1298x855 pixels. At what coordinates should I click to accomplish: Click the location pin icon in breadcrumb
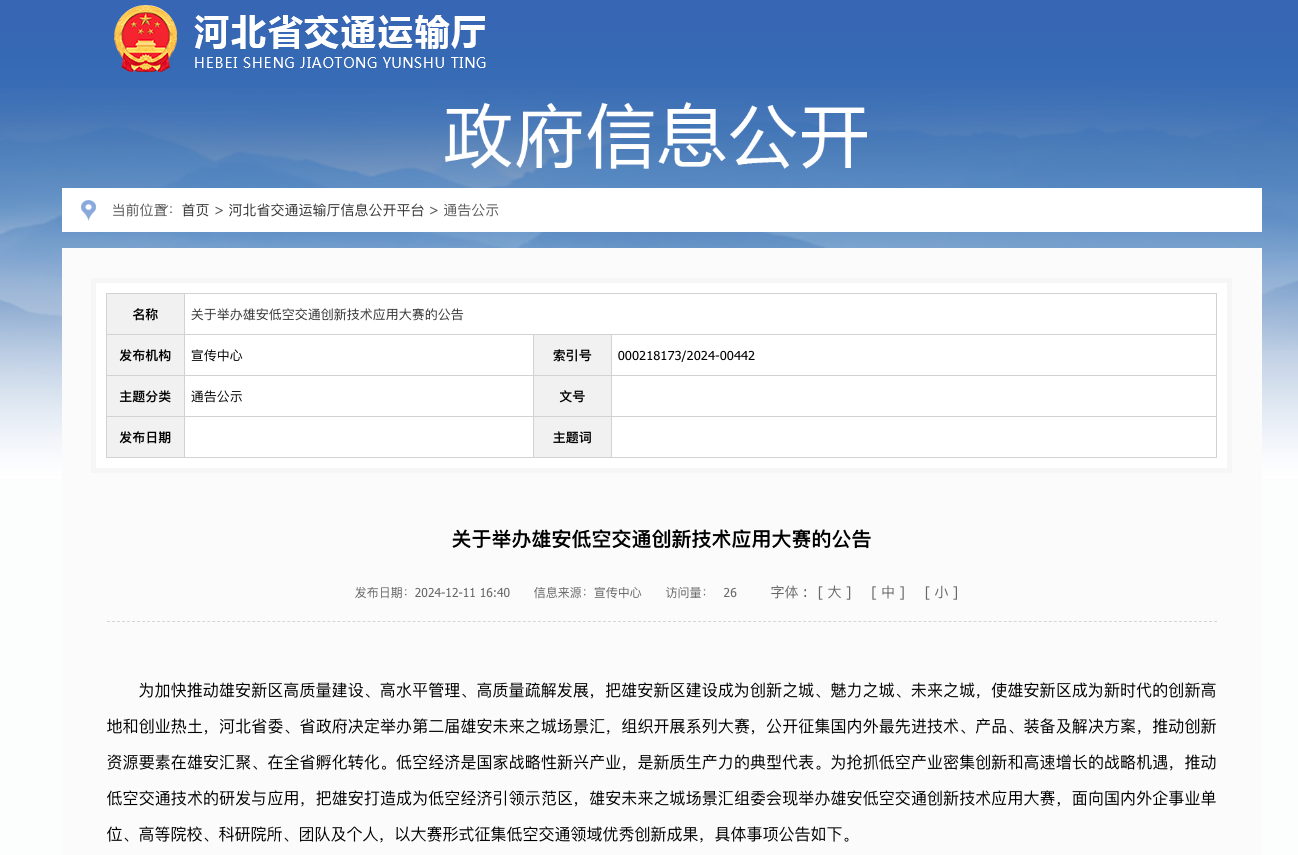[88, 210]
